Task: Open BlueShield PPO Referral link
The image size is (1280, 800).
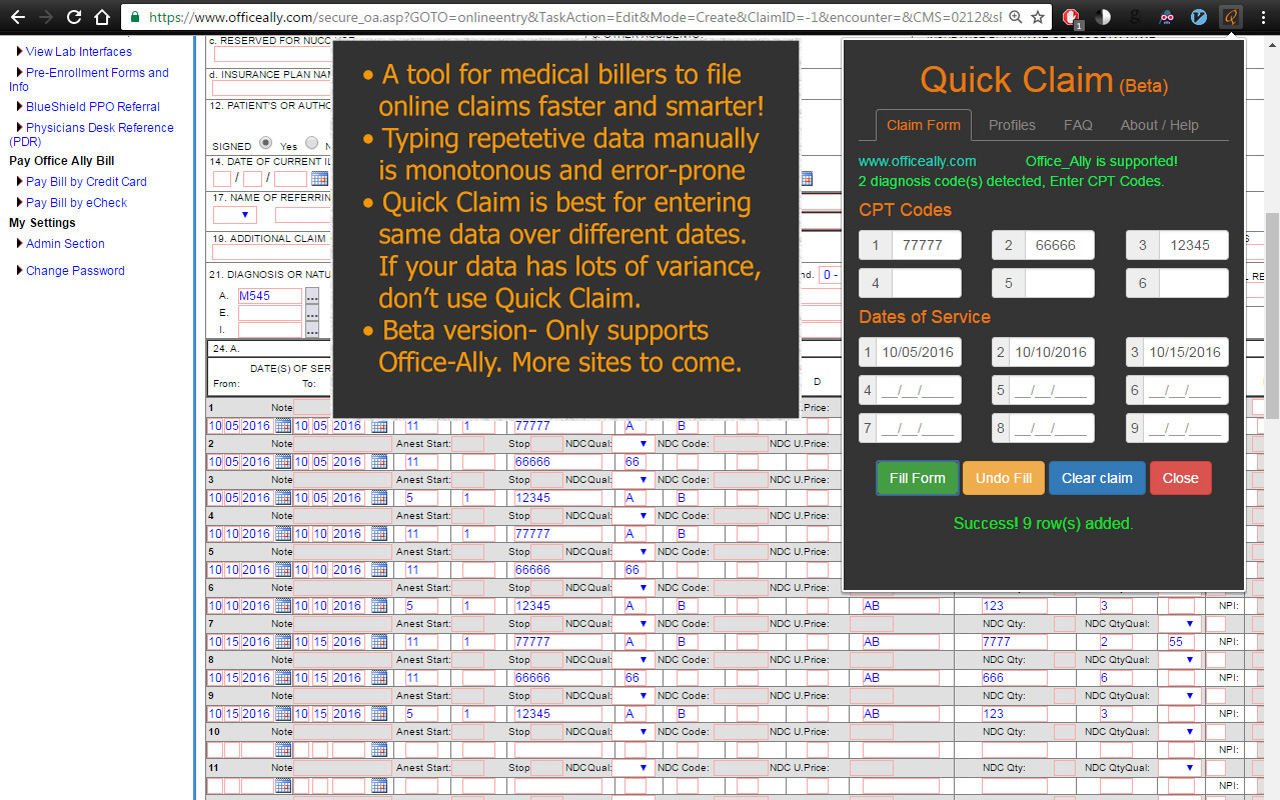Action: [93, 107]
